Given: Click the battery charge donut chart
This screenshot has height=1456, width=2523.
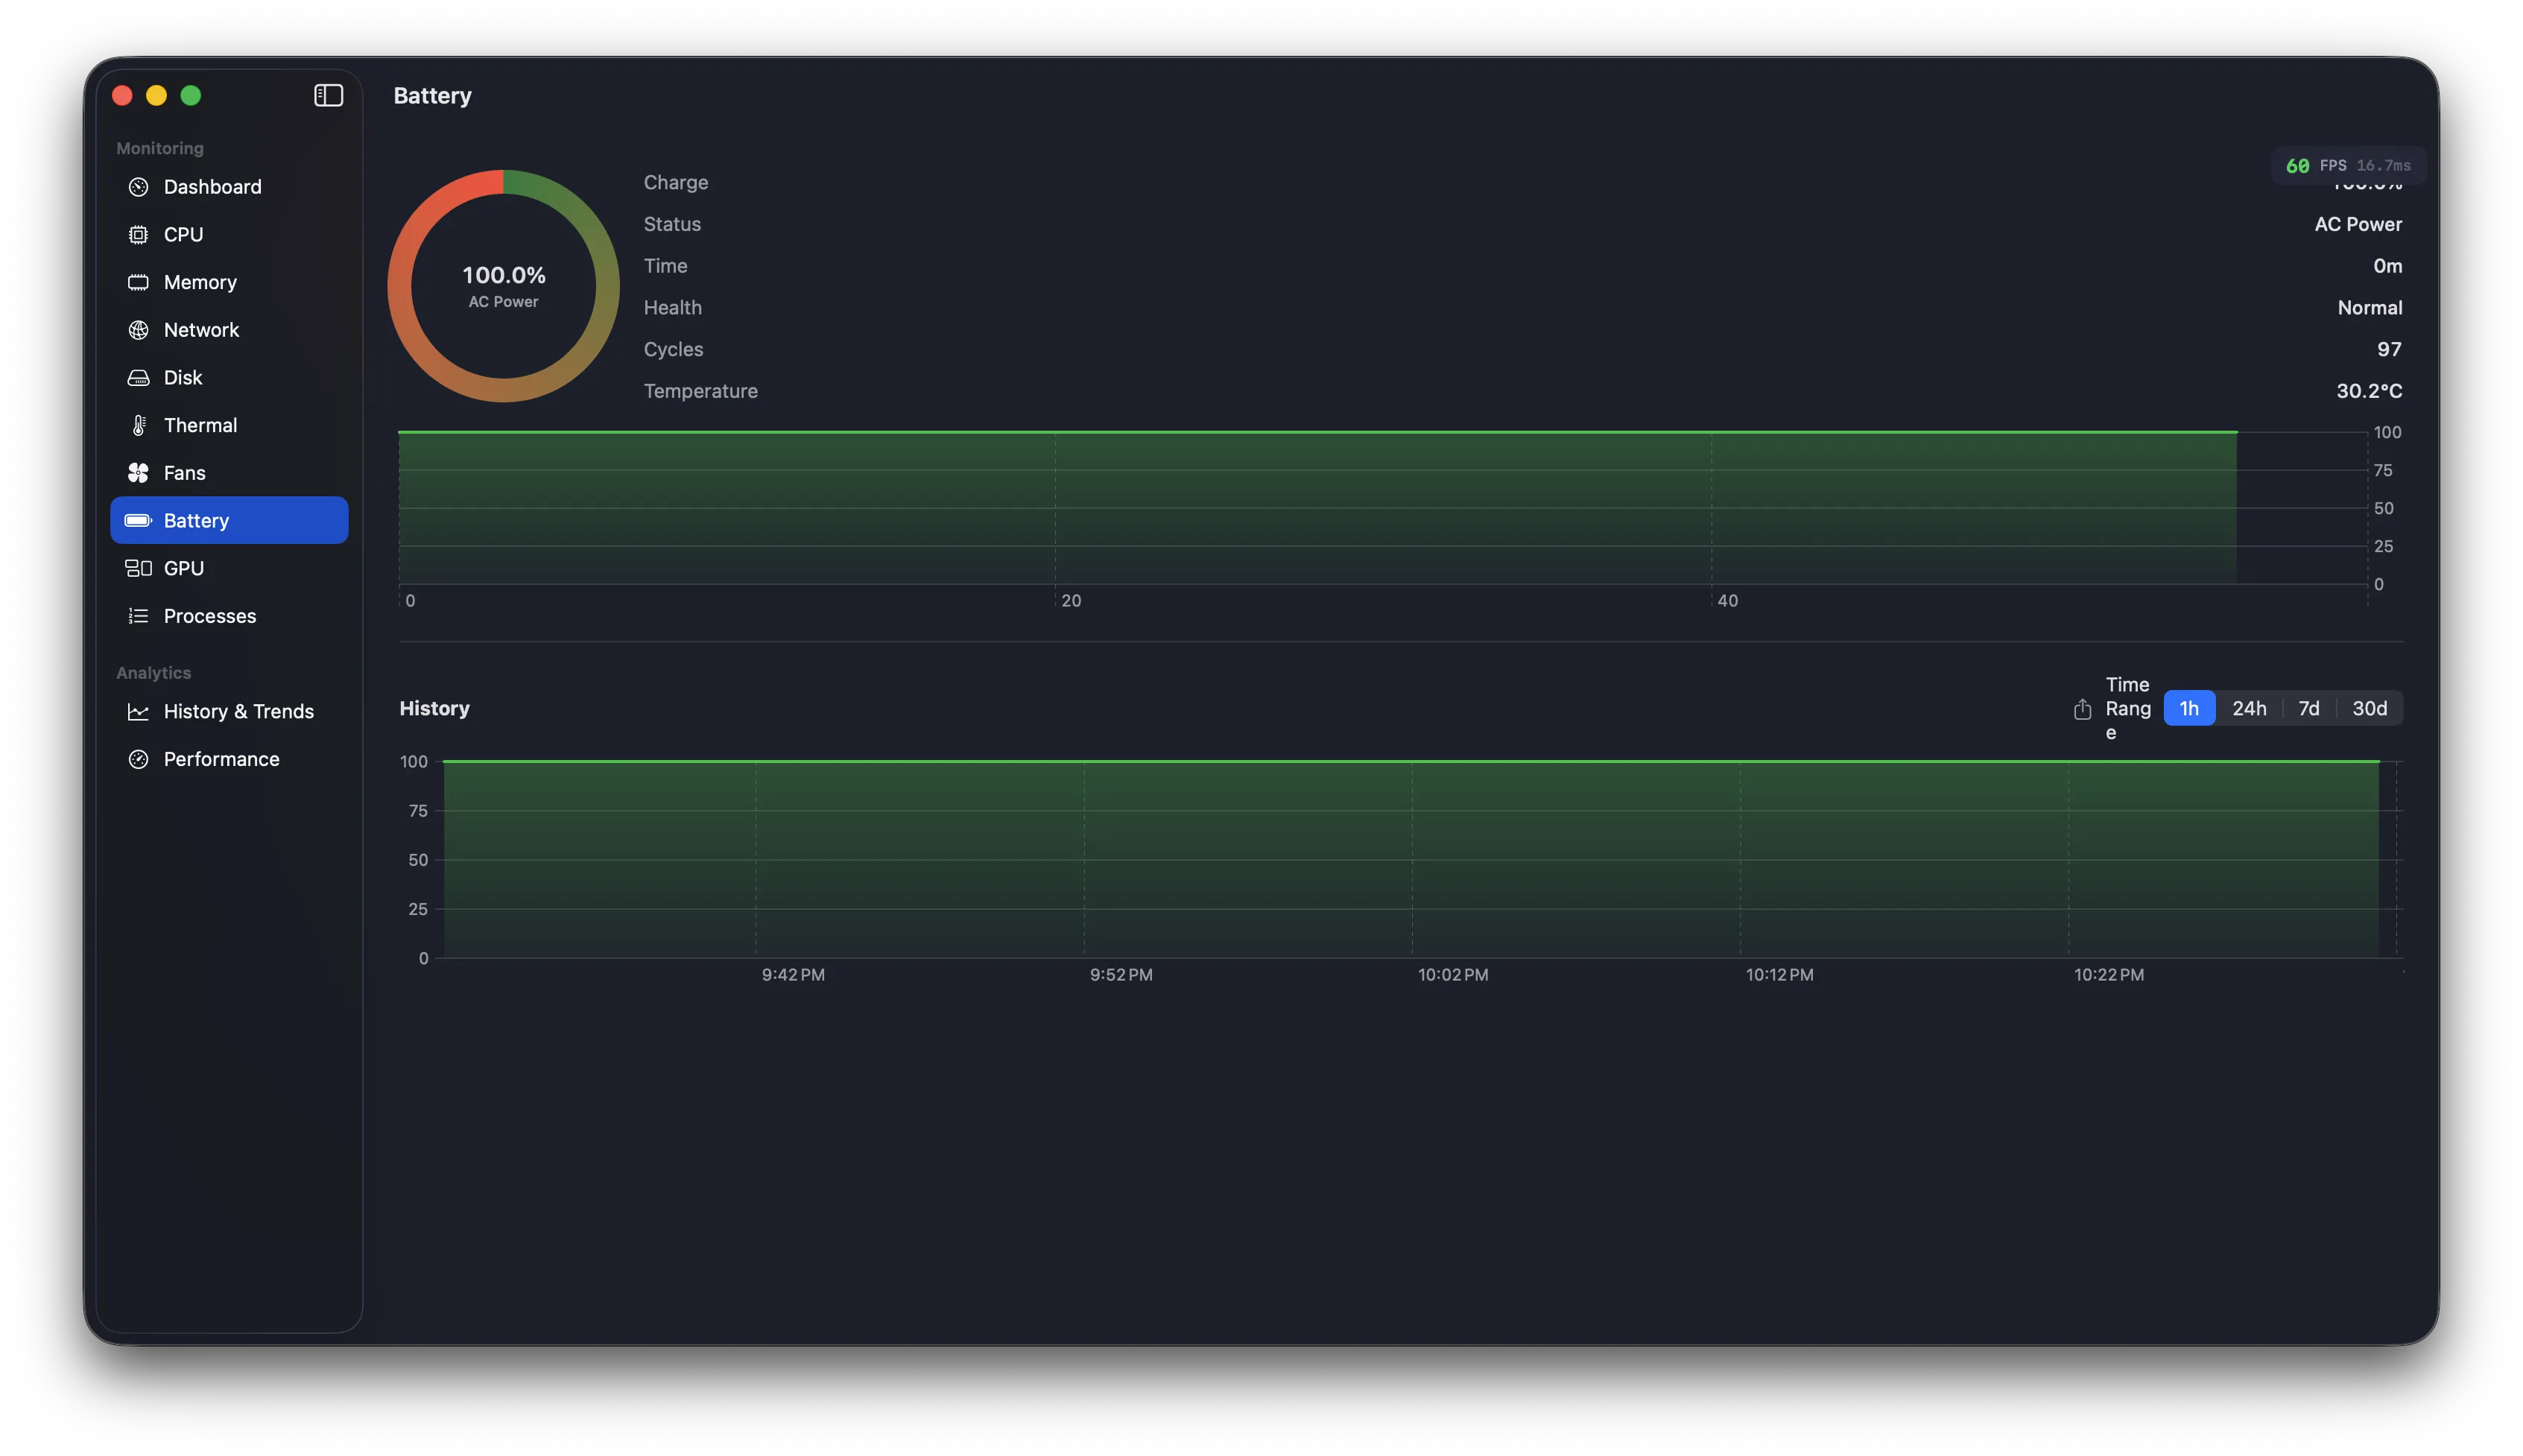Looking at the screenshot, I should (504, 285).
